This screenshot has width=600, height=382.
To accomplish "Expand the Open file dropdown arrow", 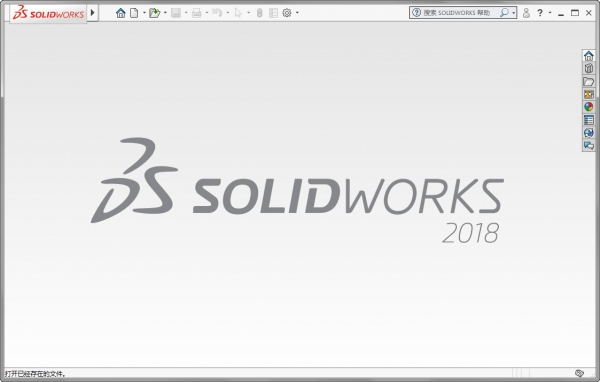I will pos(165,13).
